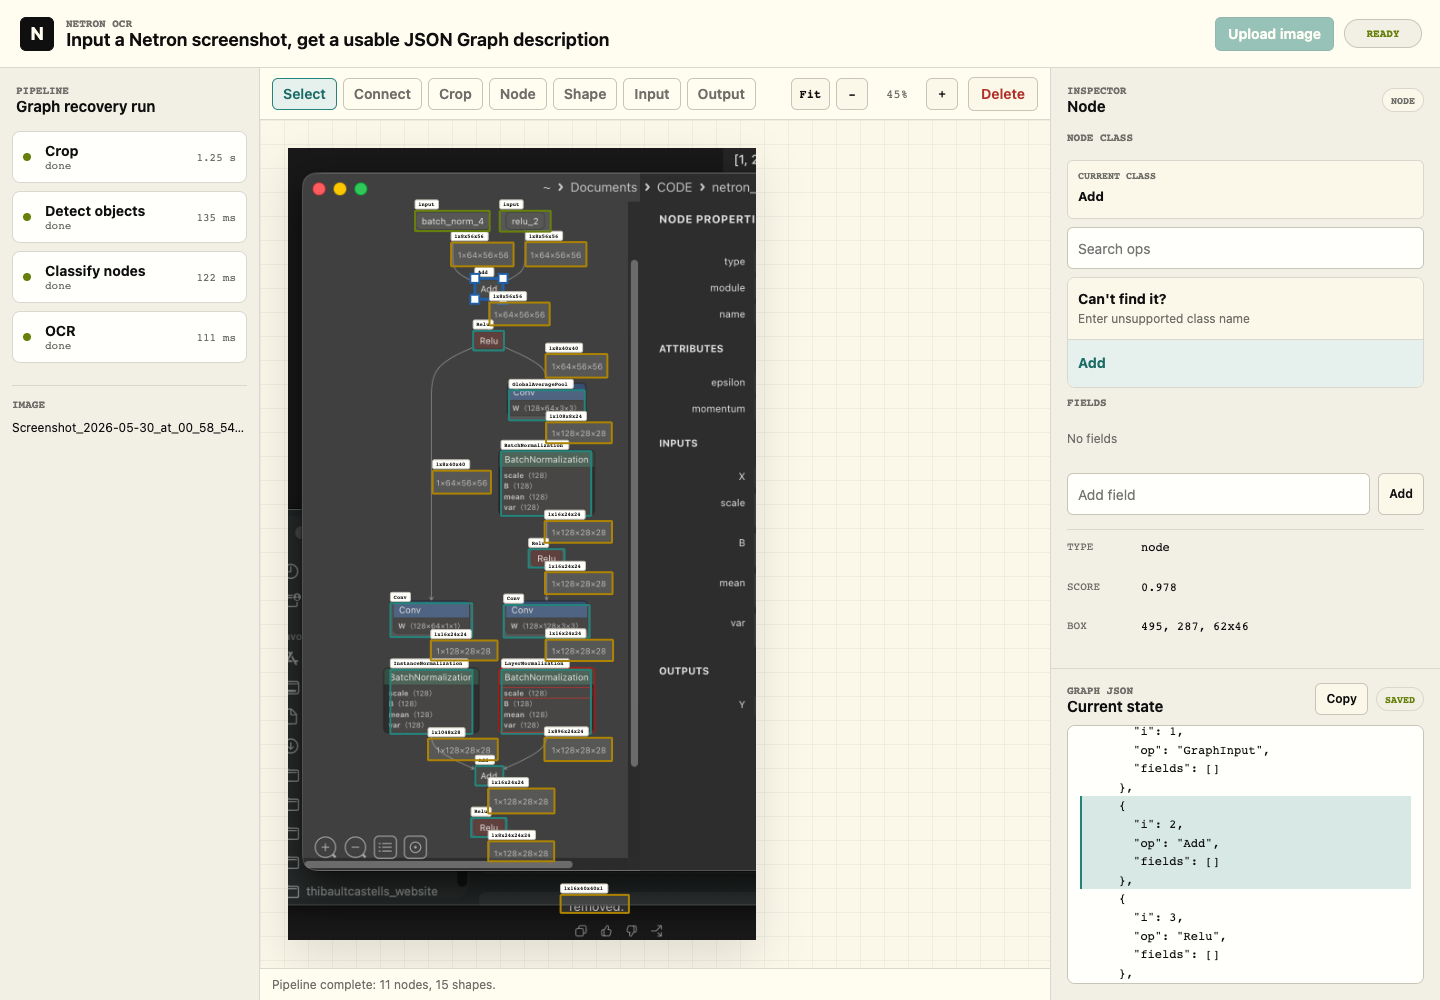Activate the Select tool
This screenshot has width=1440, height=1000.
tap(304, 94)
